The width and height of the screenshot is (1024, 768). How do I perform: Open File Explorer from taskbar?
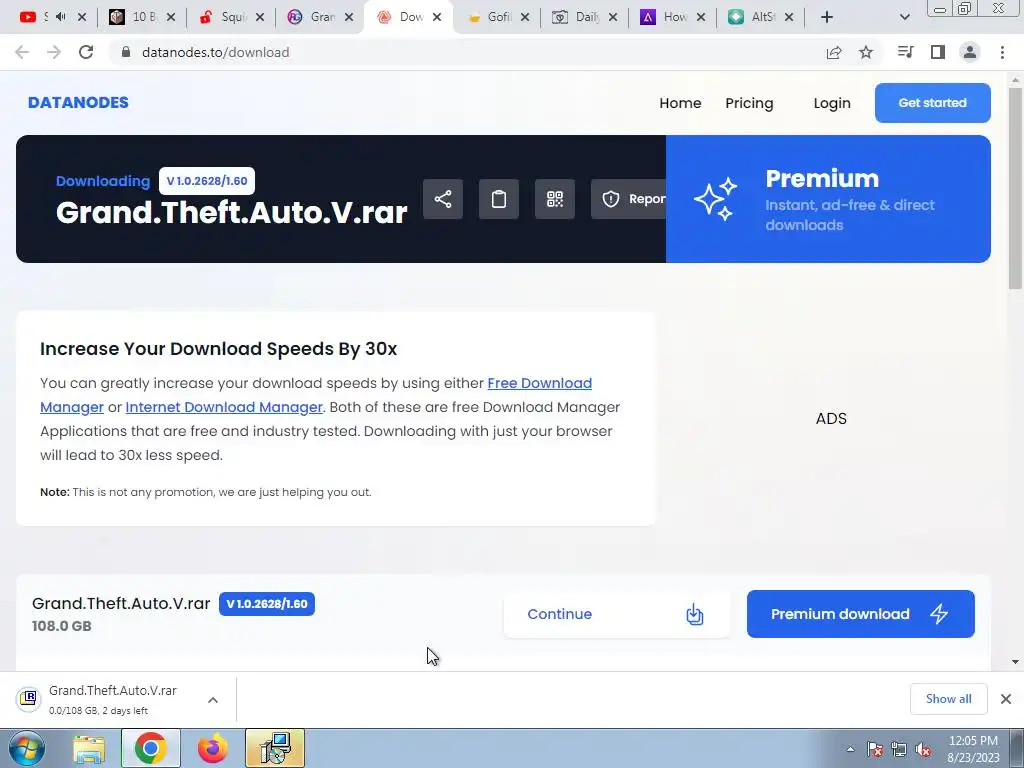tap(89, 748)
